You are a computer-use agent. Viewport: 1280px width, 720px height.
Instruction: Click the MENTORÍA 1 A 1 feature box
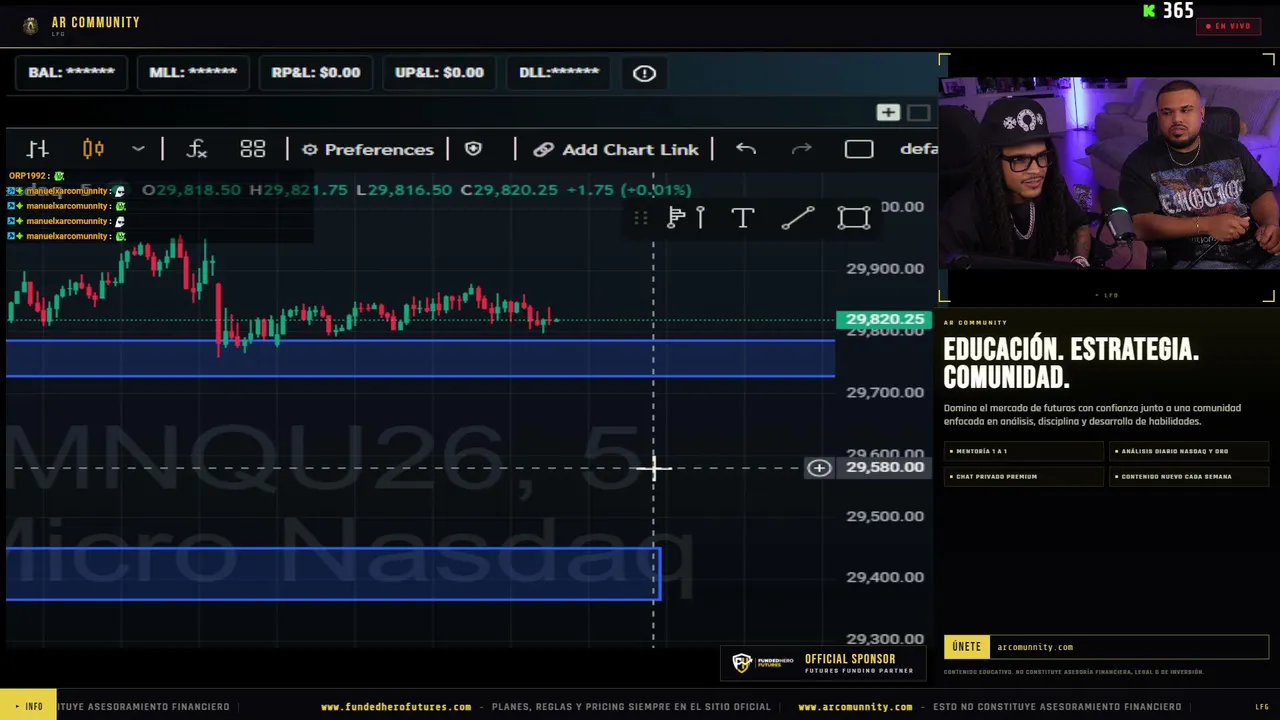click(x=1023, y=451)
